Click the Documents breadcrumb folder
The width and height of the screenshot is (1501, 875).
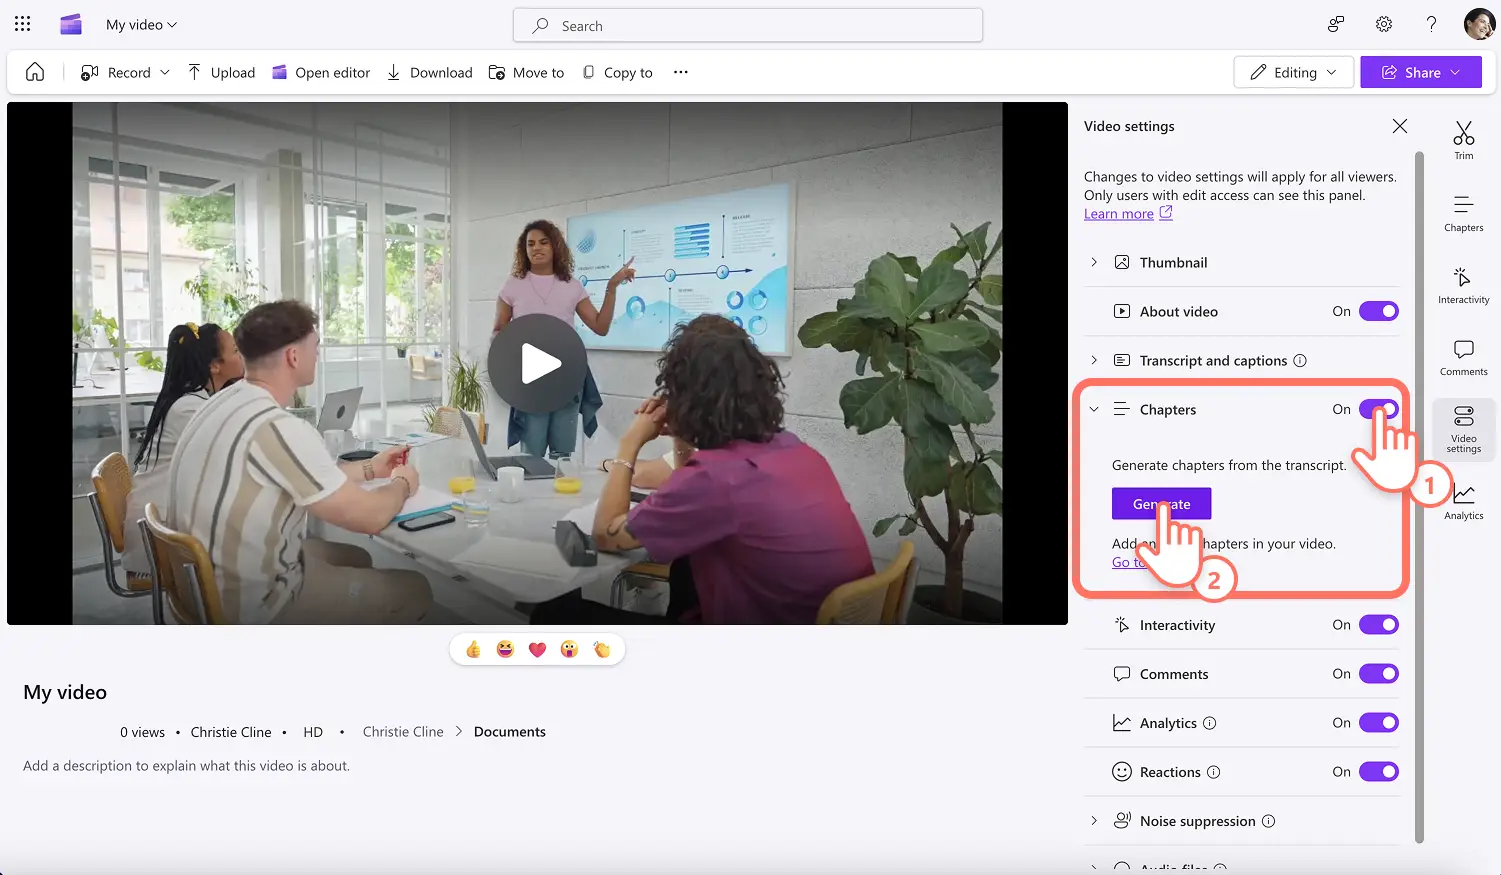pyautogui.click(x=510, y=732)
